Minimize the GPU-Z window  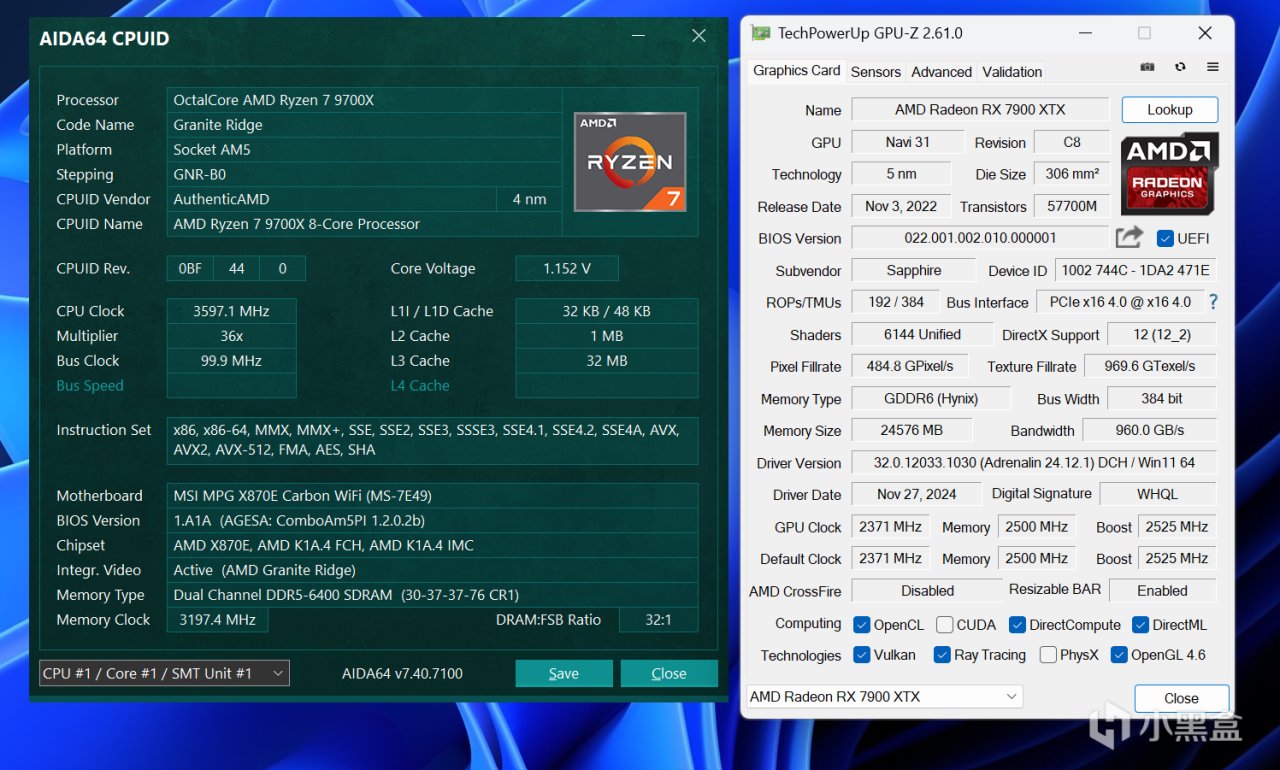1084,33
